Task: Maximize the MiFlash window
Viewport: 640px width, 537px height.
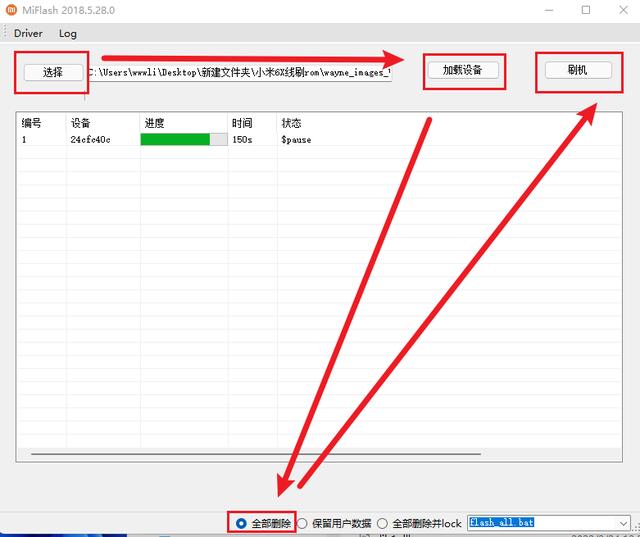Action: pos(586,10)
